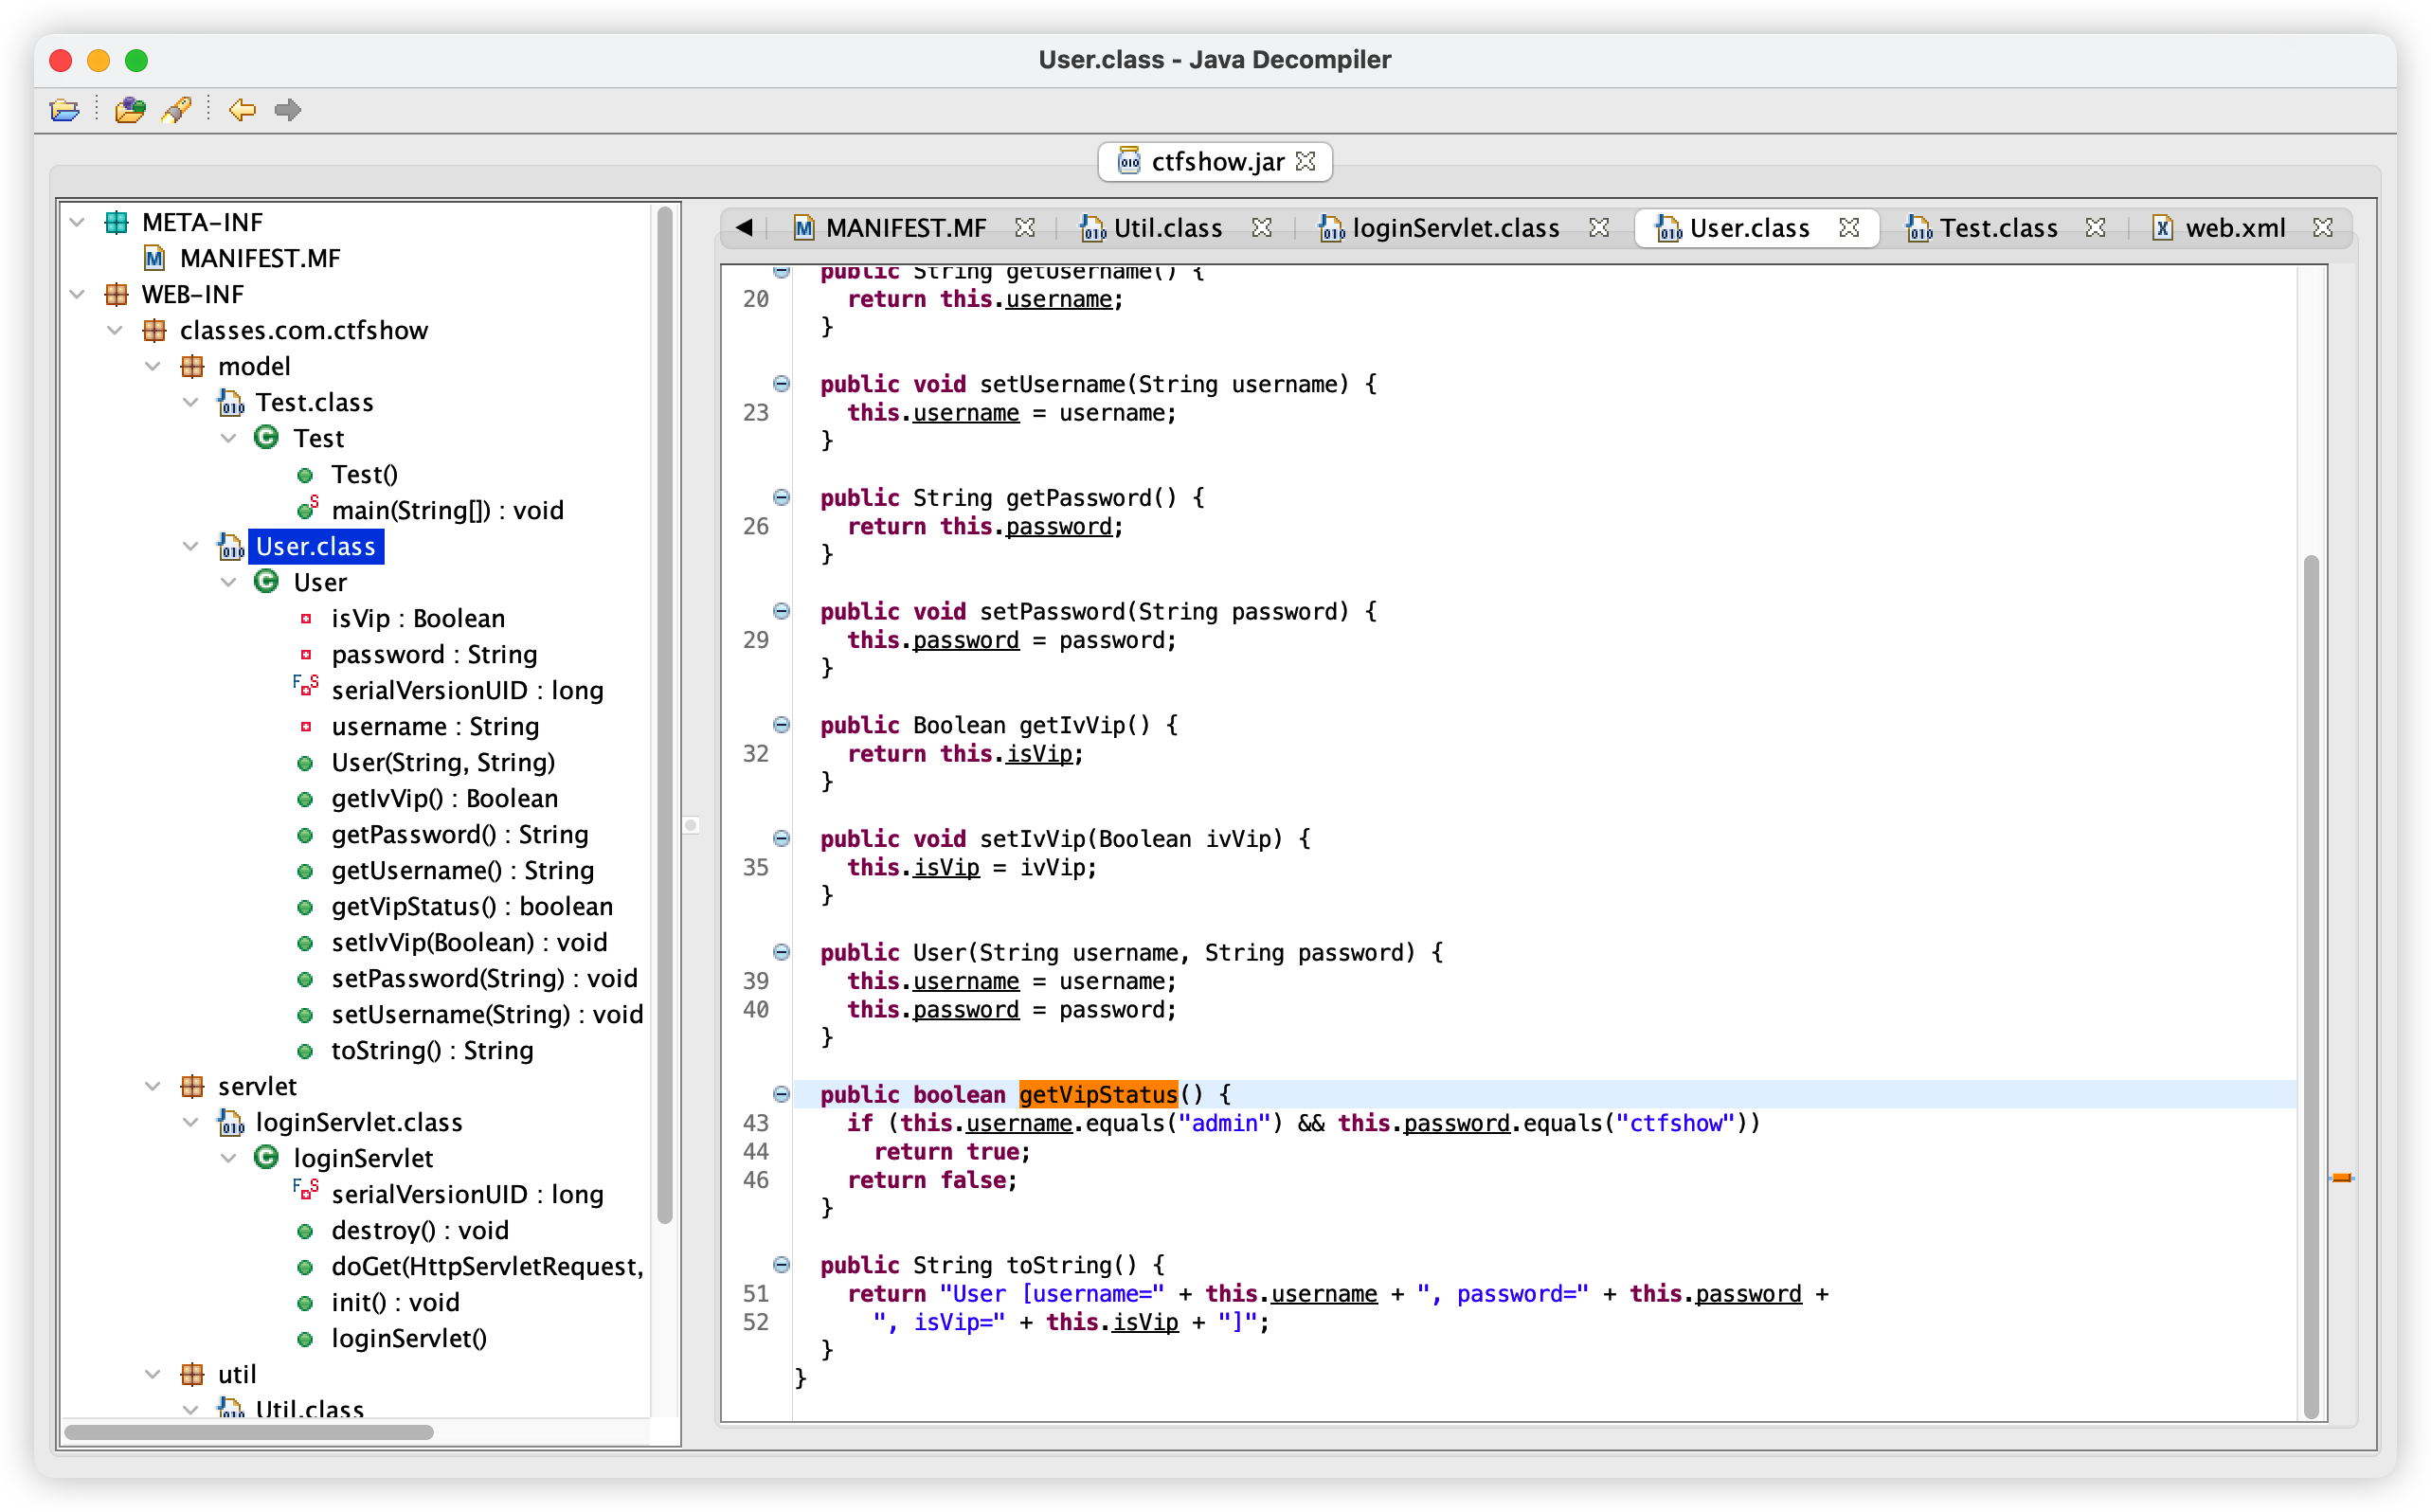Fold the setIvVip method in editor
2431x1512 pixels.
(782, 838)
